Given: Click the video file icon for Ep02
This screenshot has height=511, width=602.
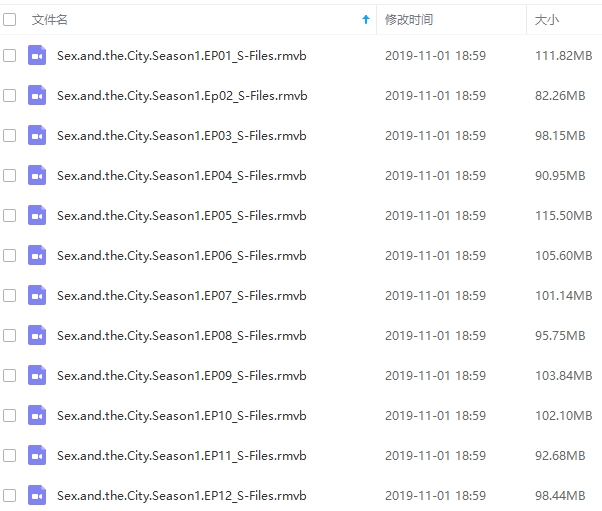Looking at the screenshot, I should pos(37,96).
